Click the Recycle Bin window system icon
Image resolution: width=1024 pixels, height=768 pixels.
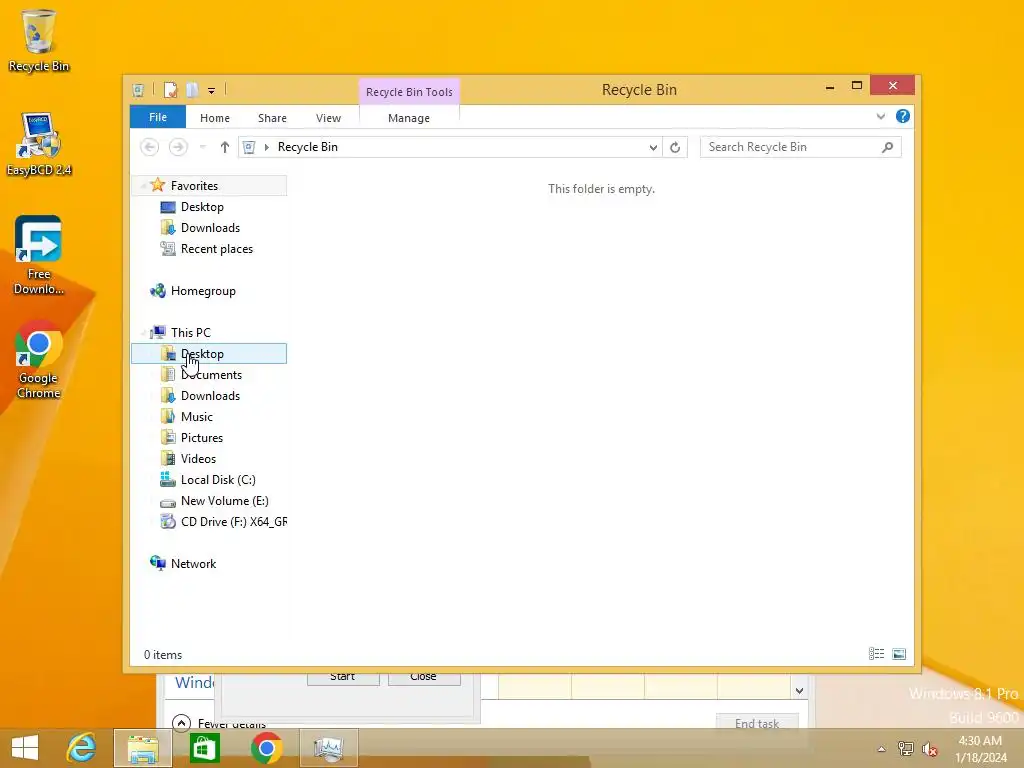(x=138, y=90)
